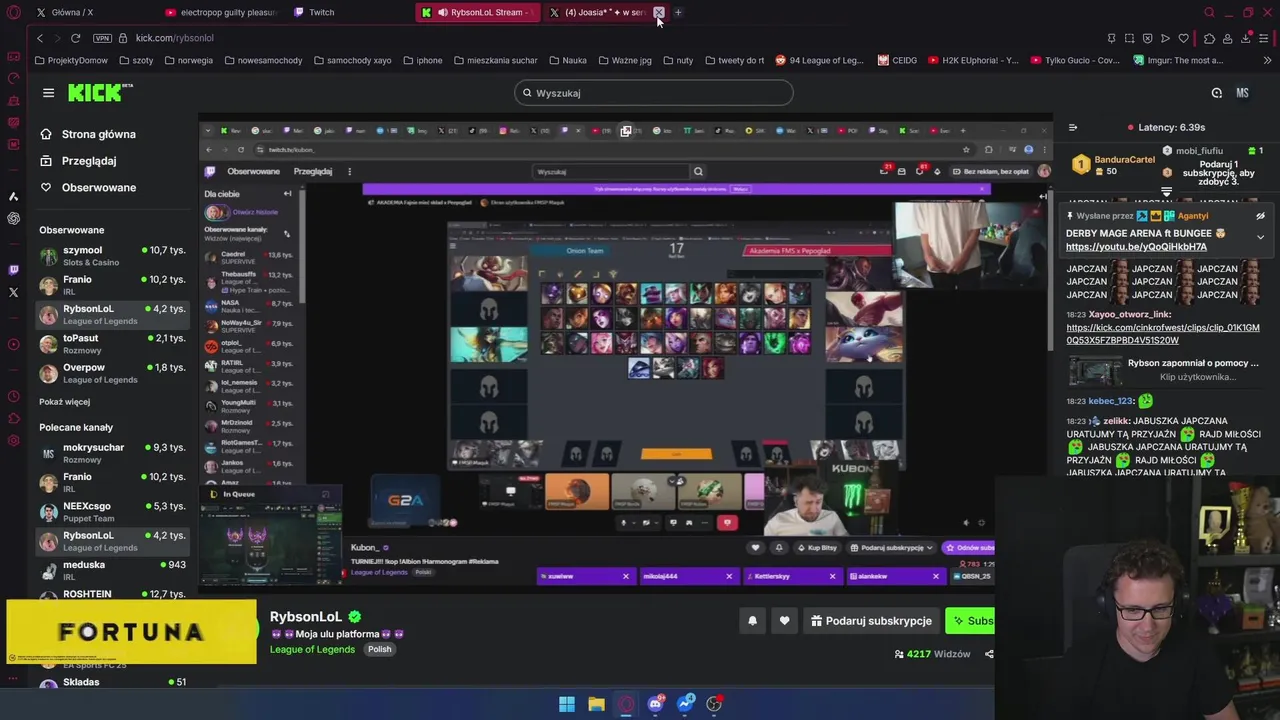The width and height of the screenshot is (1280, 720).
Task: Click the browser downloads icon
Action: (1246, 38)
